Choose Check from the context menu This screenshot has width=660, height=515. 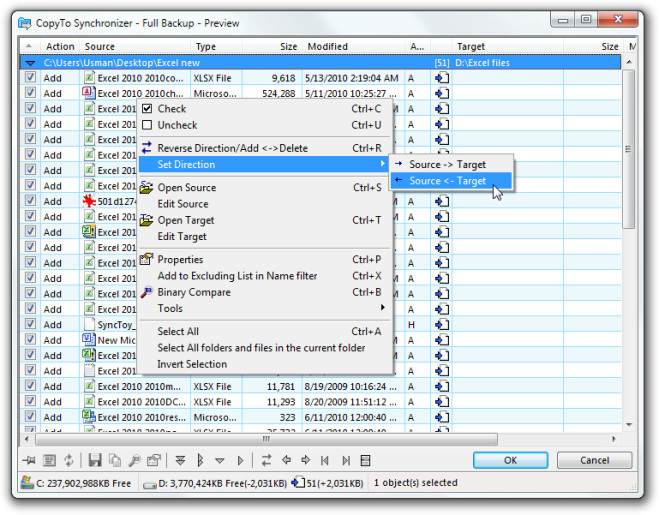tap(264, 109)
